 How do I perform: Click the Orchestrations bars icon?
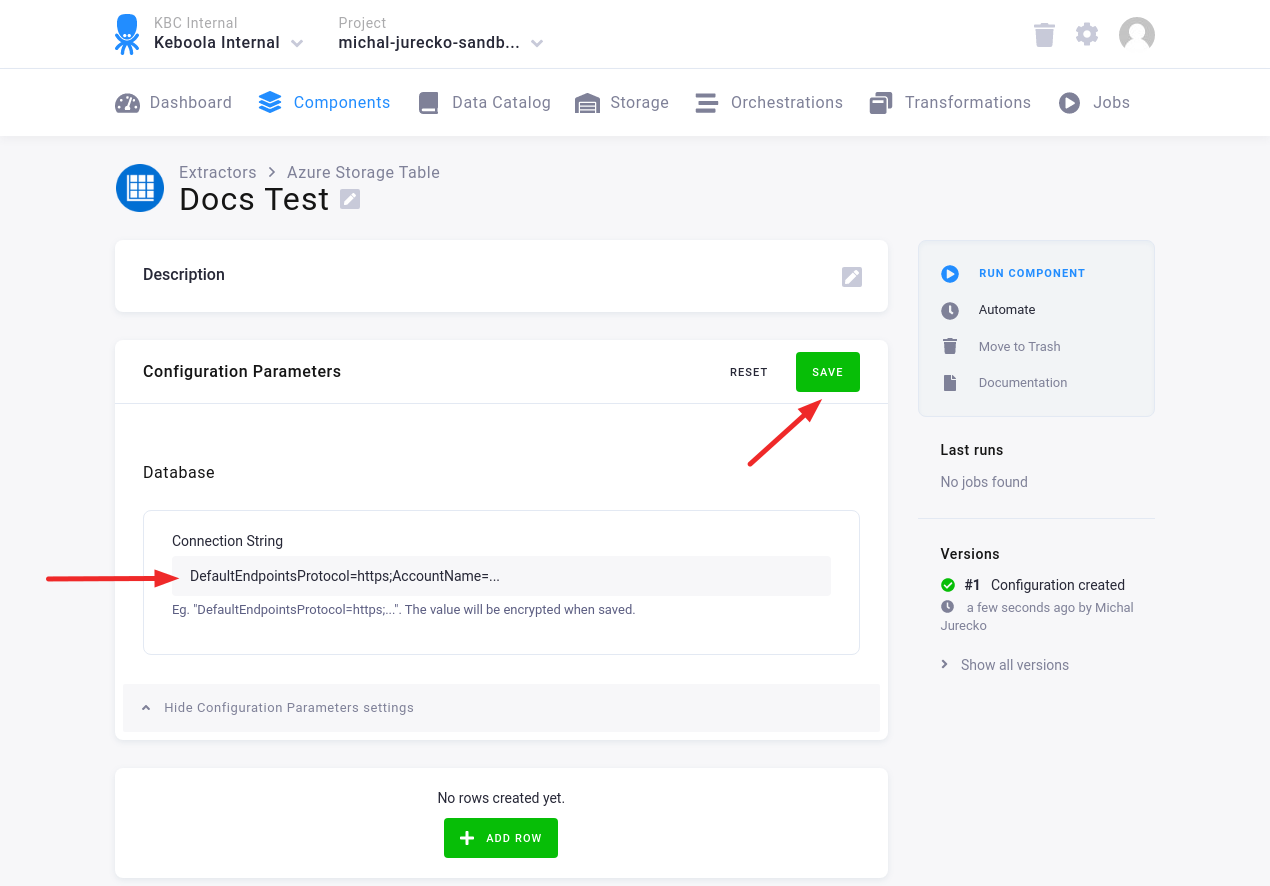(x=707, y=103)
